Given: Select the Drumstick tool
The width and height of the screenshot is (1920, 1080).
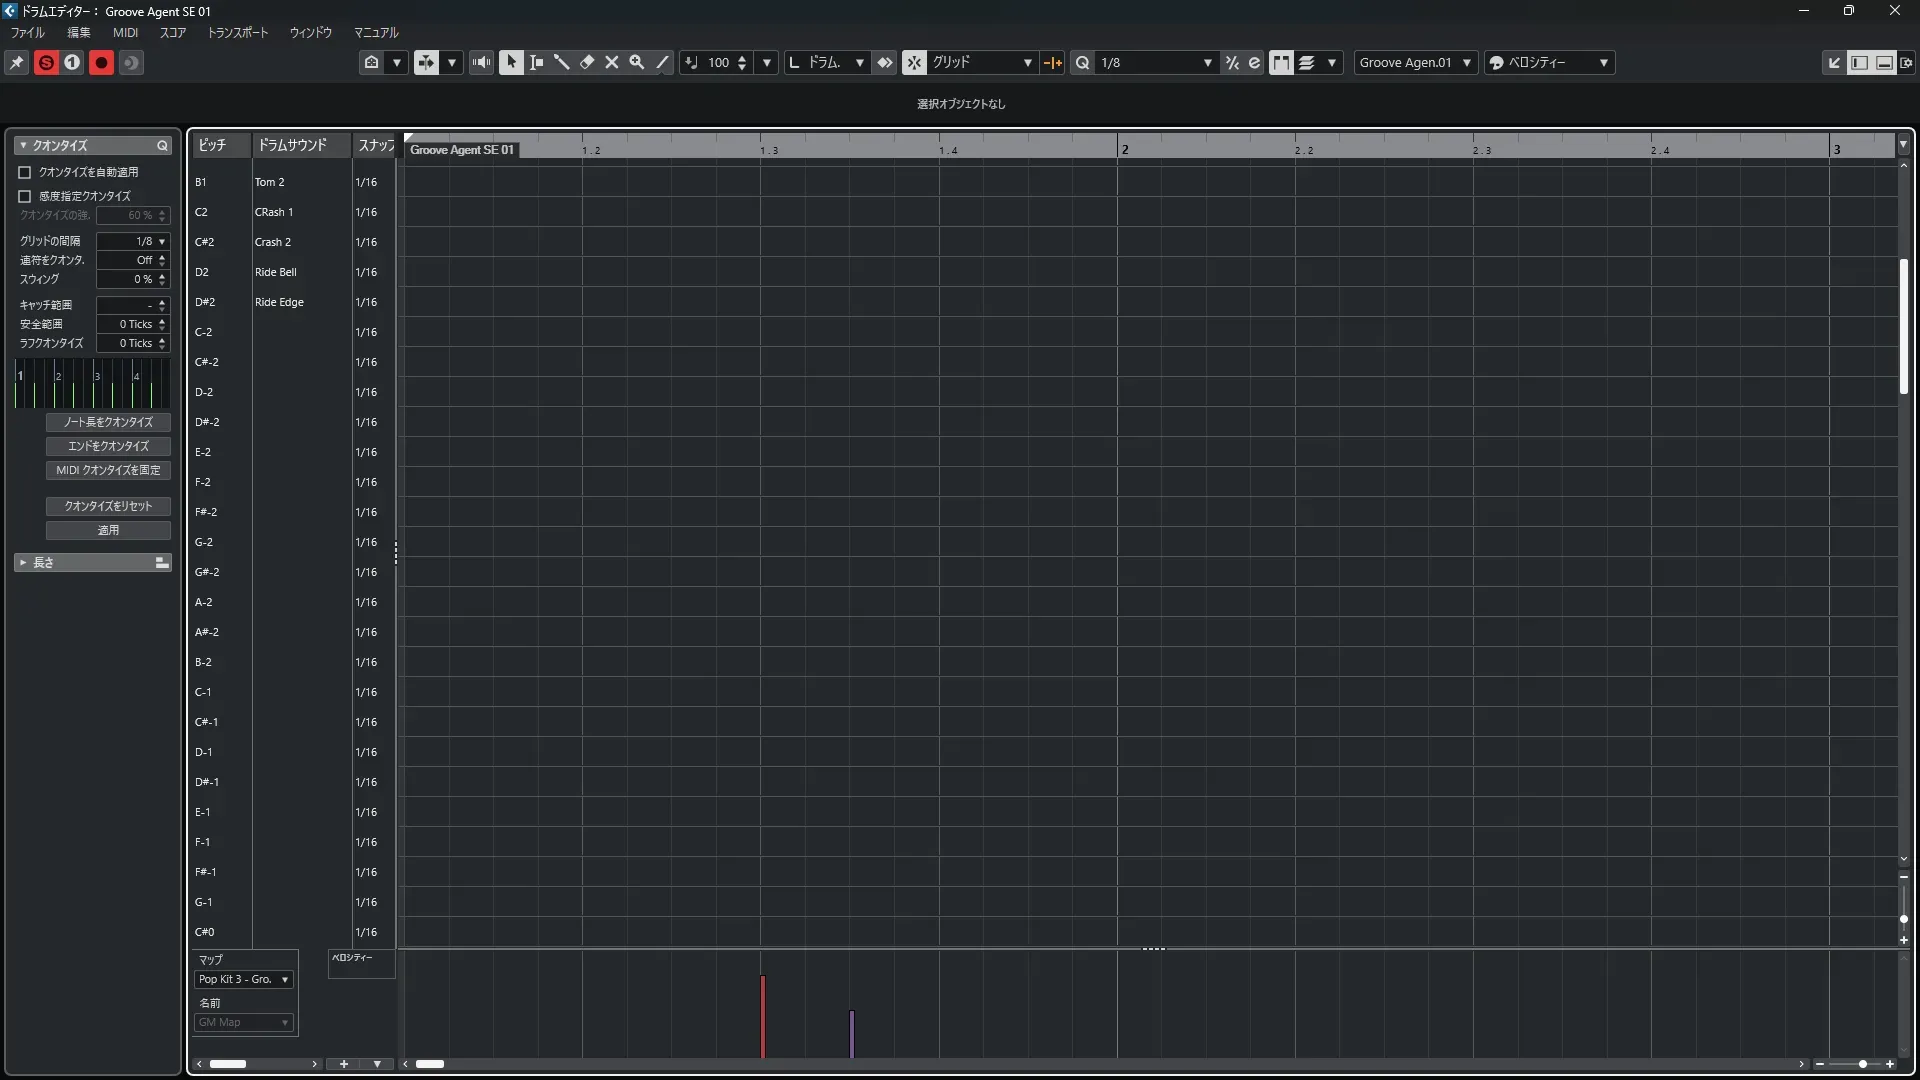Looking at the screenshot, I should click(562, 62).
